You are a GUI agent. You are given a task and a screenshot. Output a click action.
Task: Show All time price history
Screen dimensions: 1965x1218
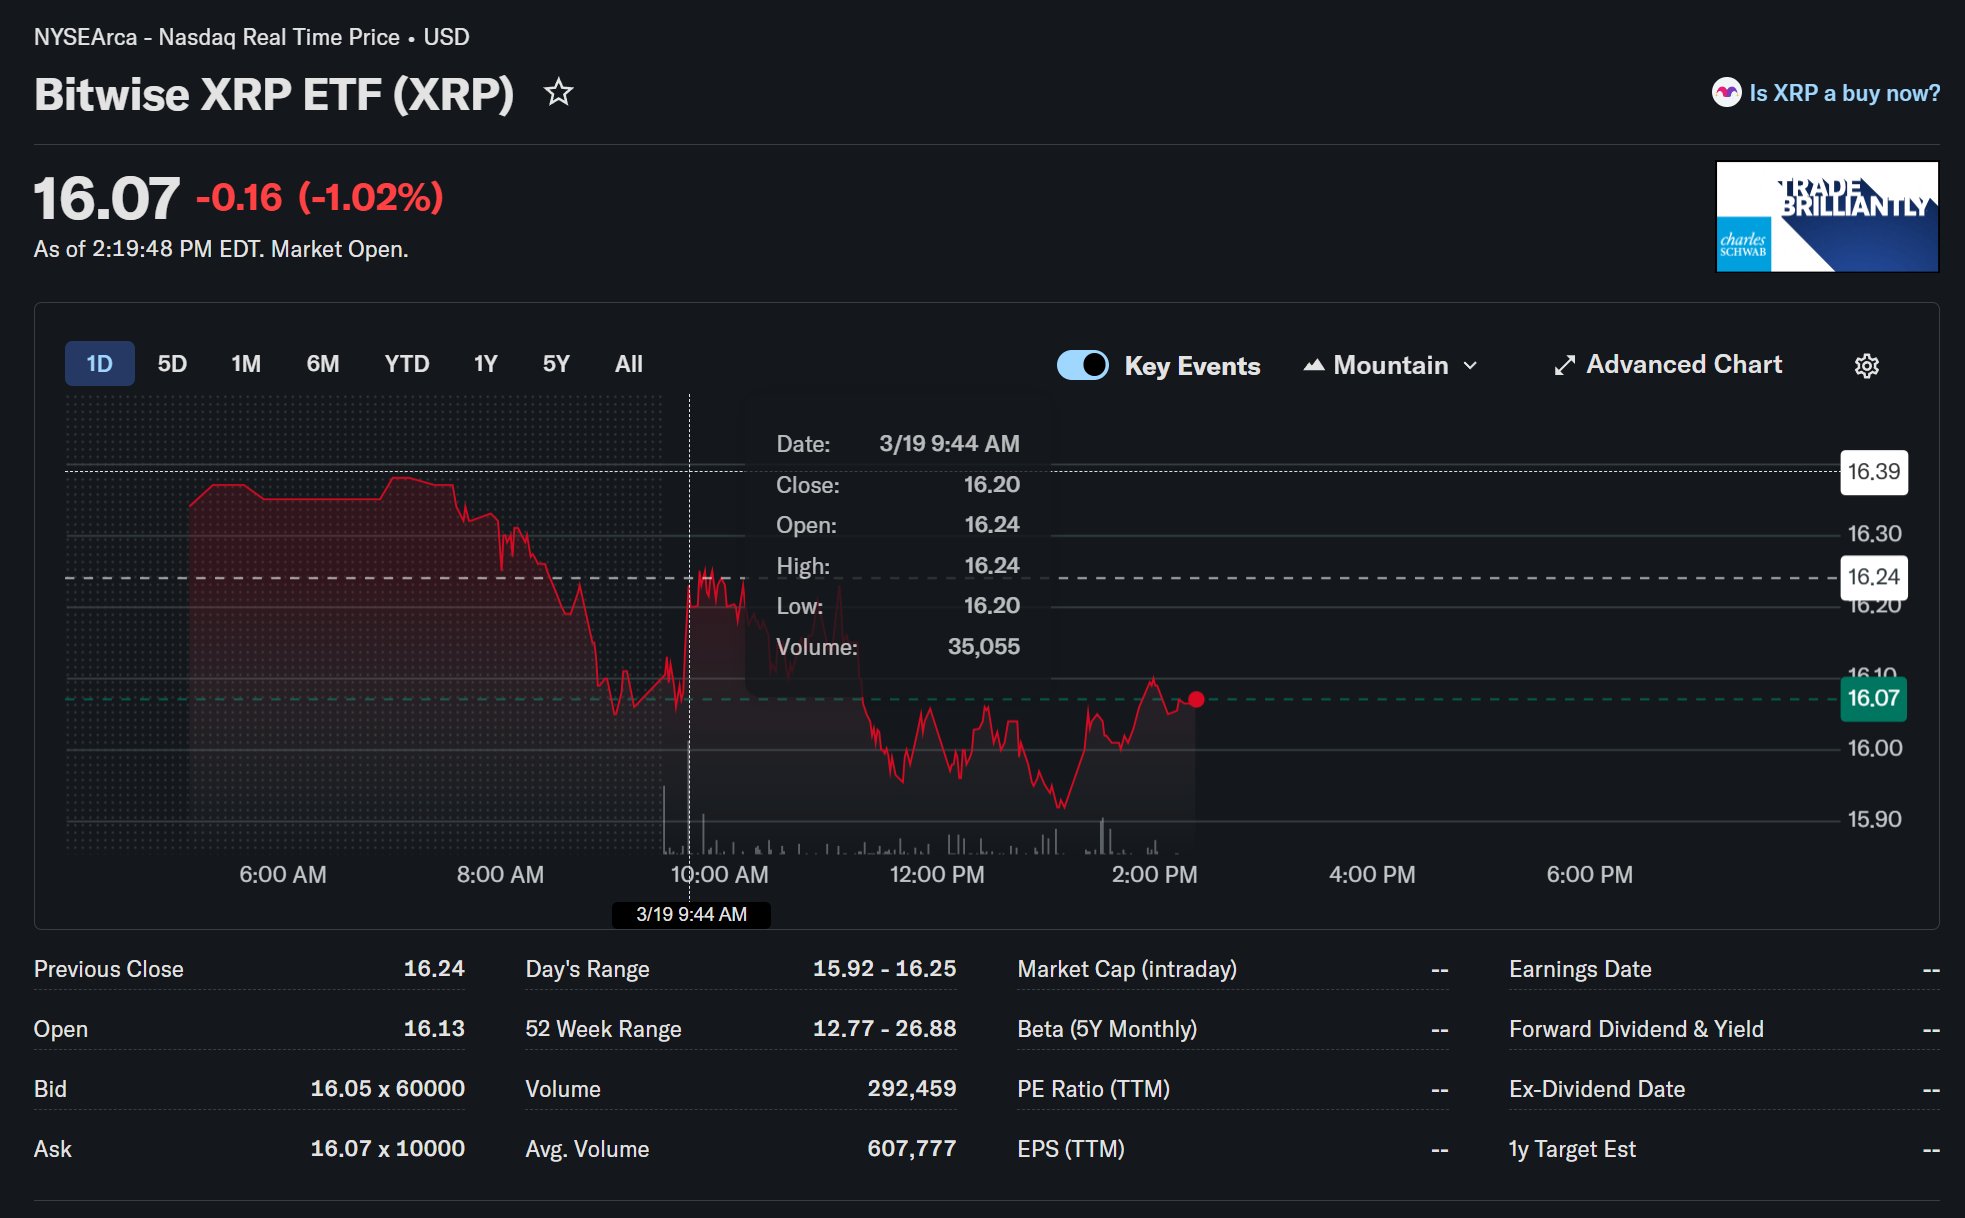(x=628, y=364)
